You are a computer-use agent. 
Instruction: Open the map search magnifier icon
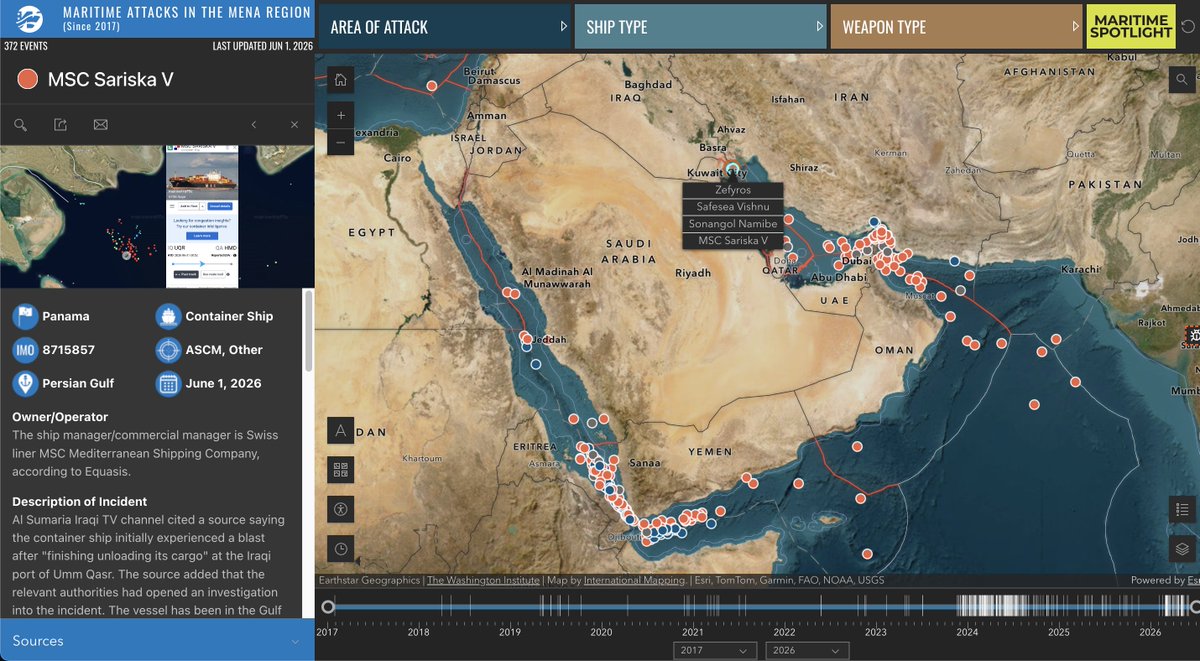point(1184,80)
